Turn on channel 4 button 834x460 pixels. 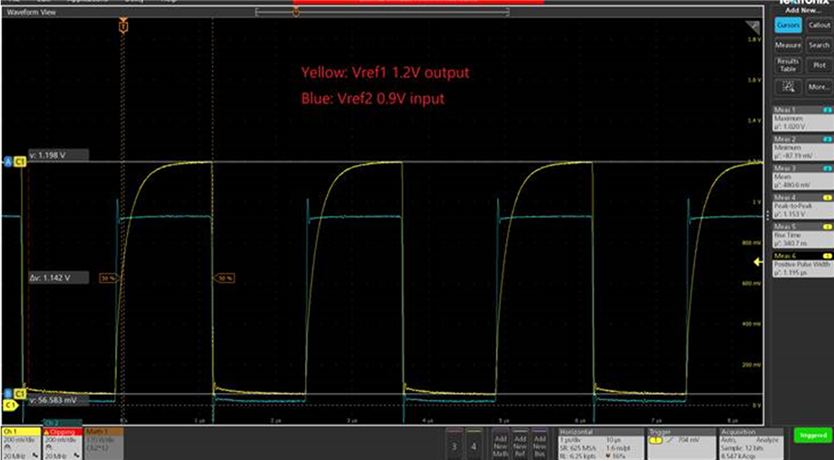pos(474,443)
